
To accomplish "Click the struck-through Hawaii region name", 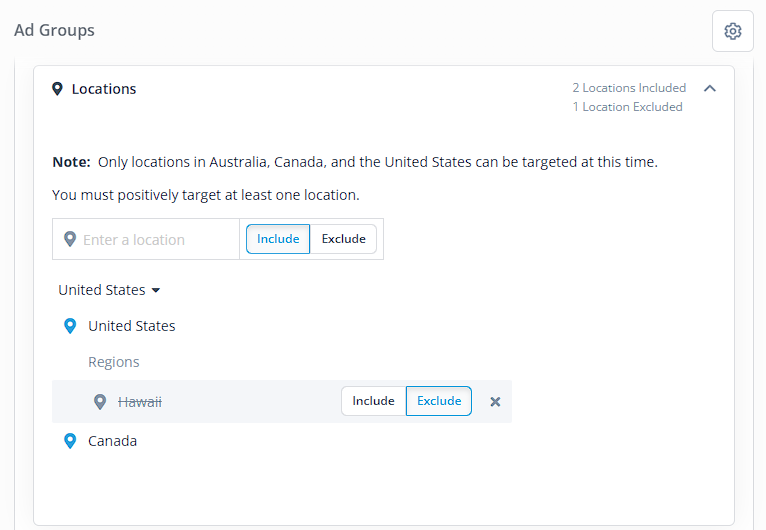I will (140, 402).
